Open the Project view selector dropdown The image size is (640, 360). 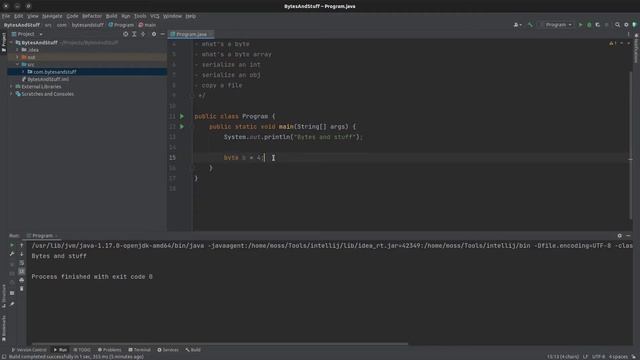[27, 34]
